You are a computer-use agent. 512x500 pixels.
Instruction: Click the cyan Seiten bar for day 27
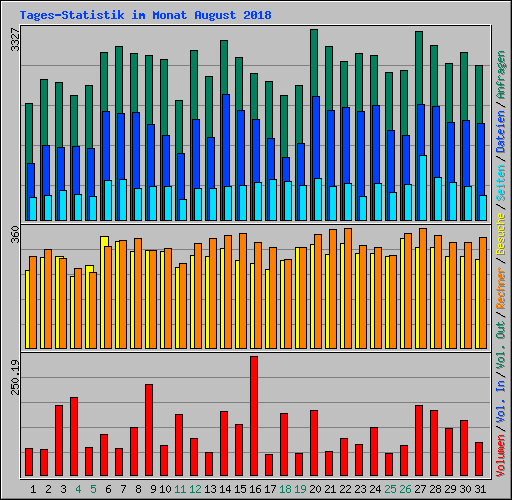pos(423,188)
